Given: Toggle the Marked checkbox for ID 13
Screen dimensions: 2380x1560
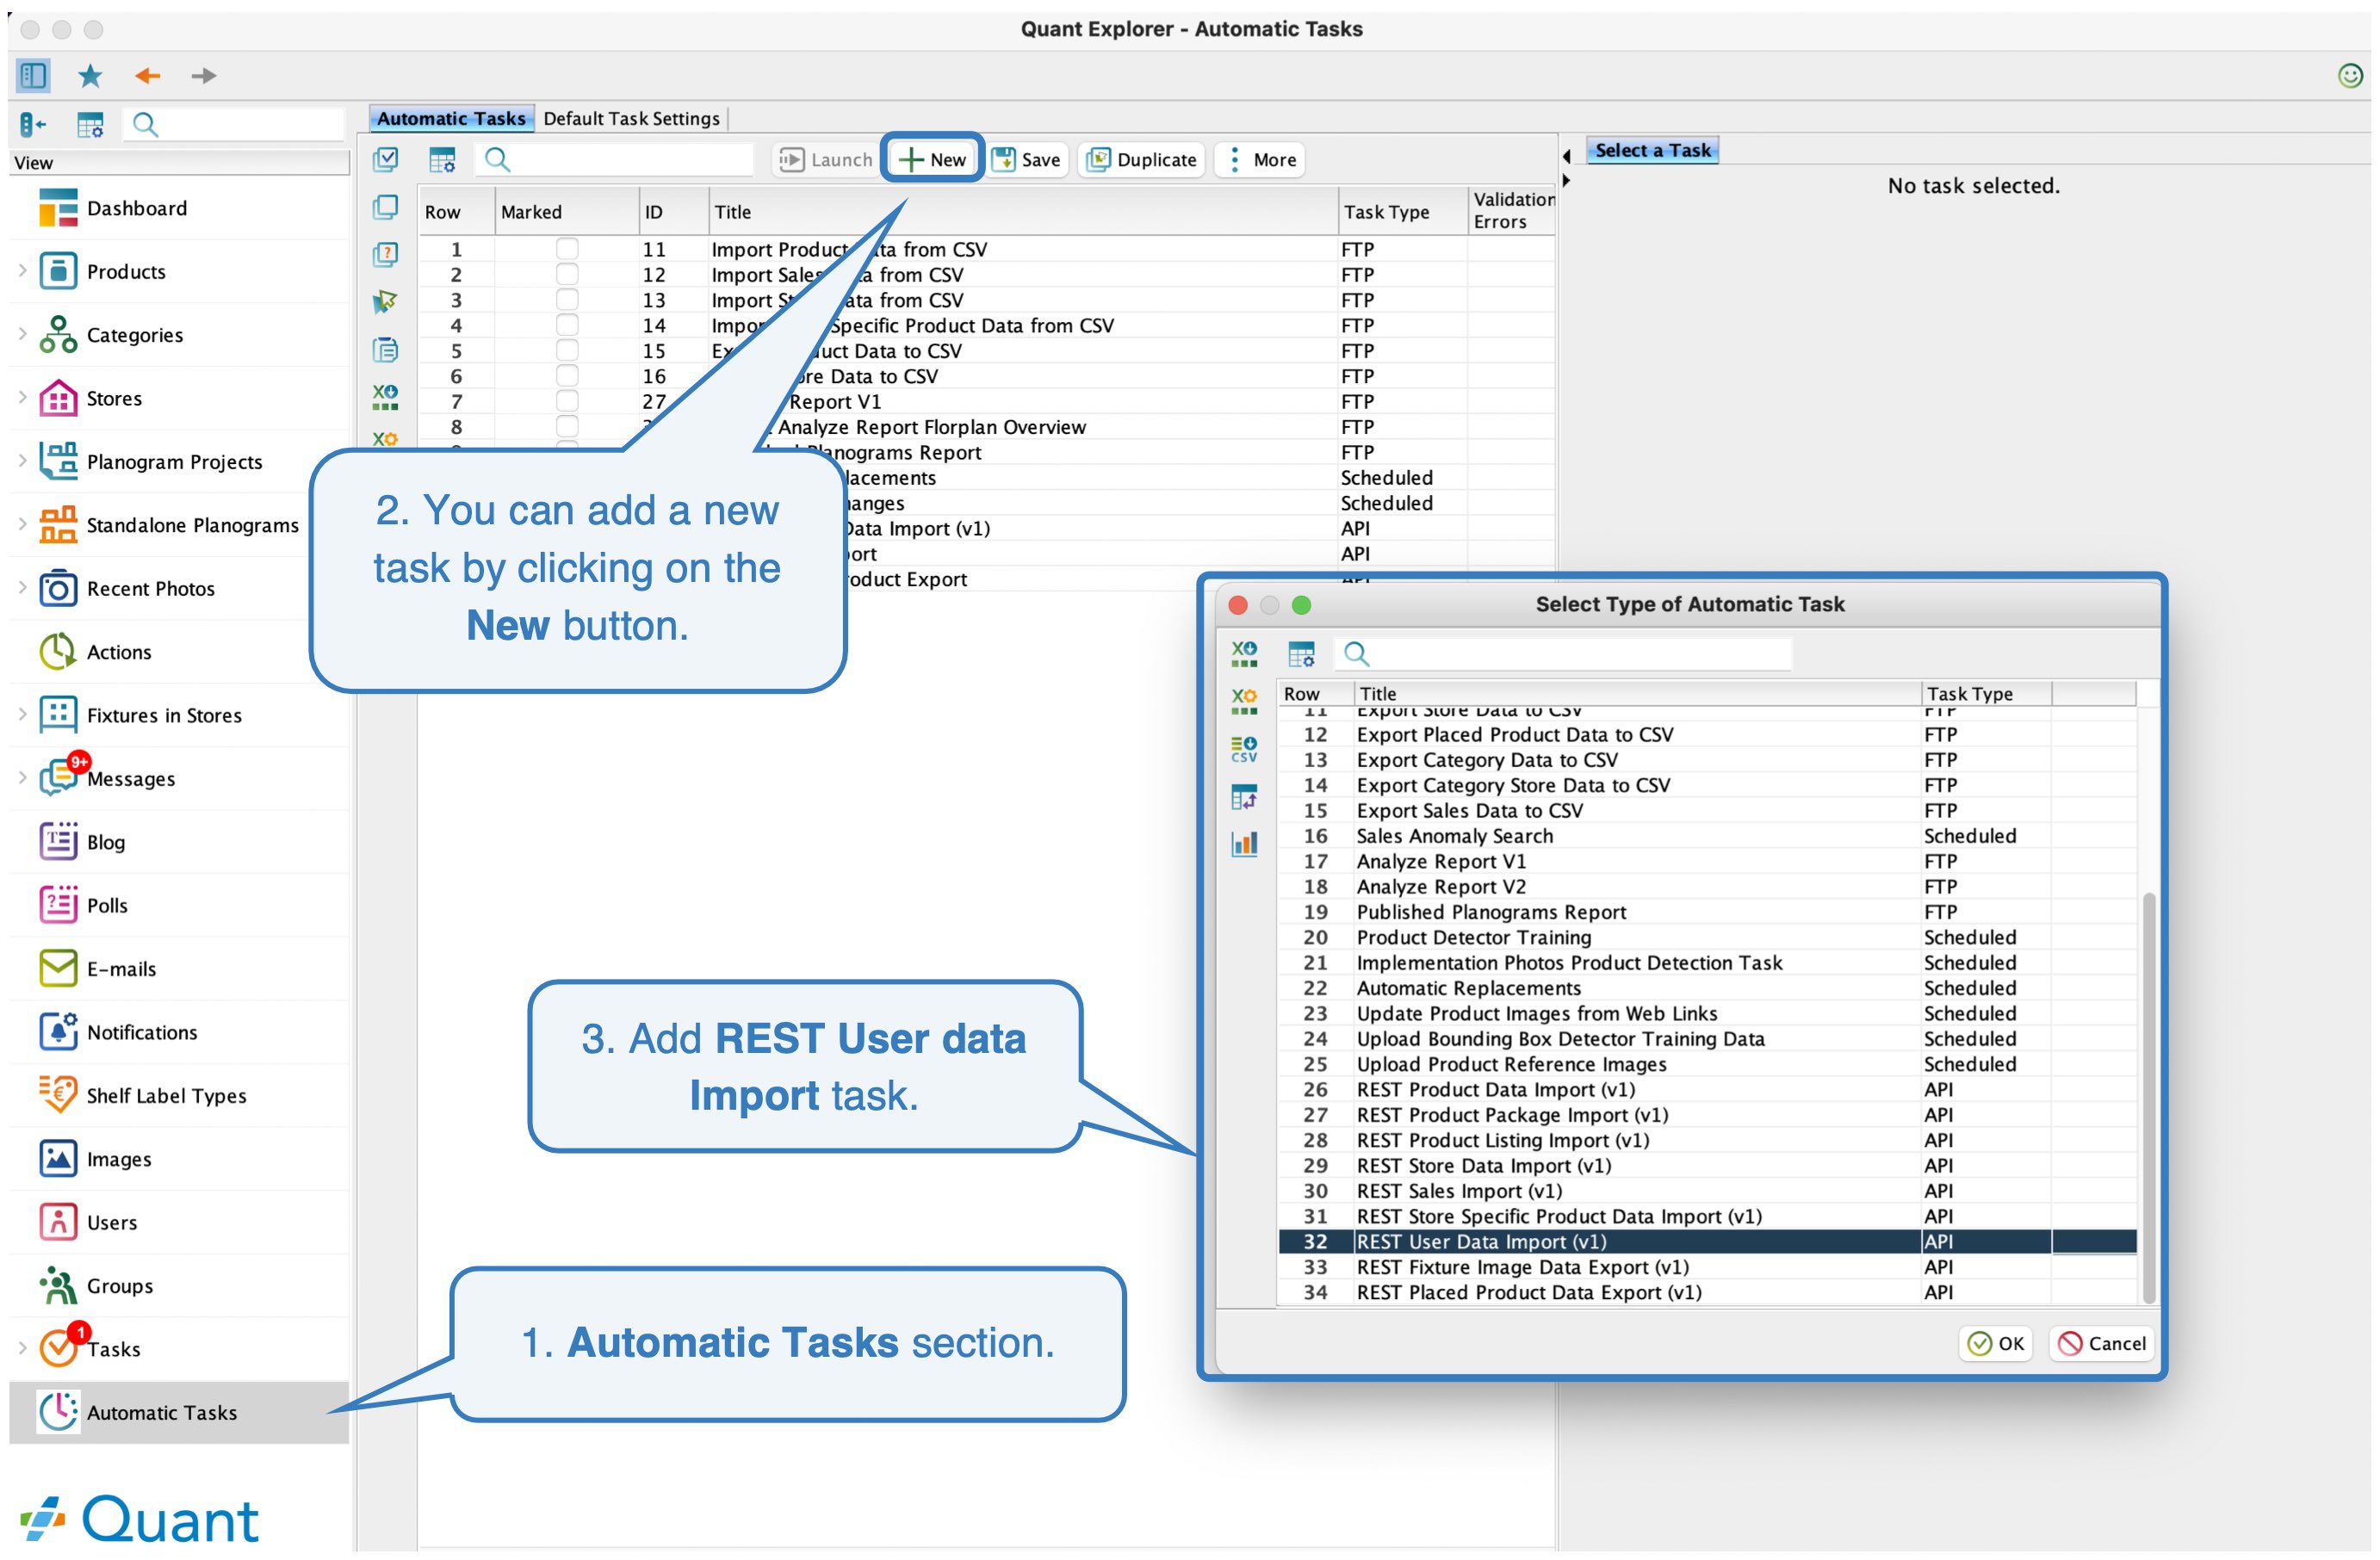Looking at the screenshot, I should [567, 299].
